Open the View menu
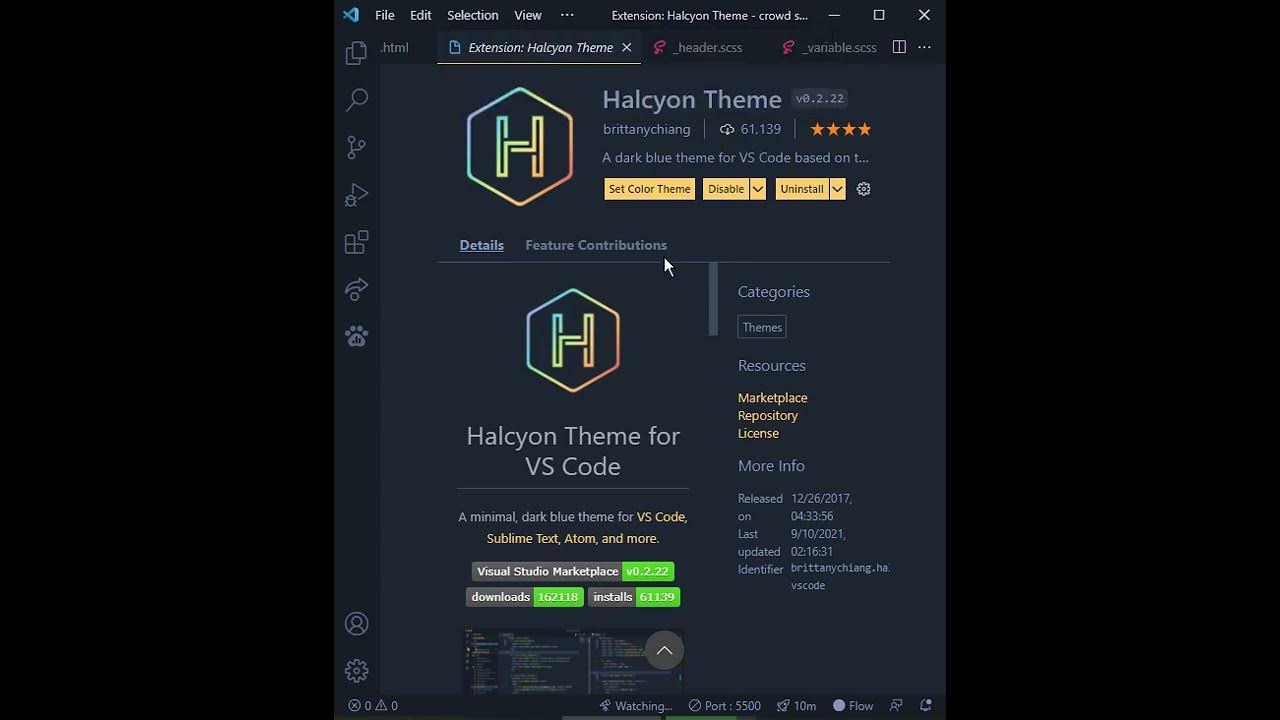The image size is (1280, 720). click(528, 15)
